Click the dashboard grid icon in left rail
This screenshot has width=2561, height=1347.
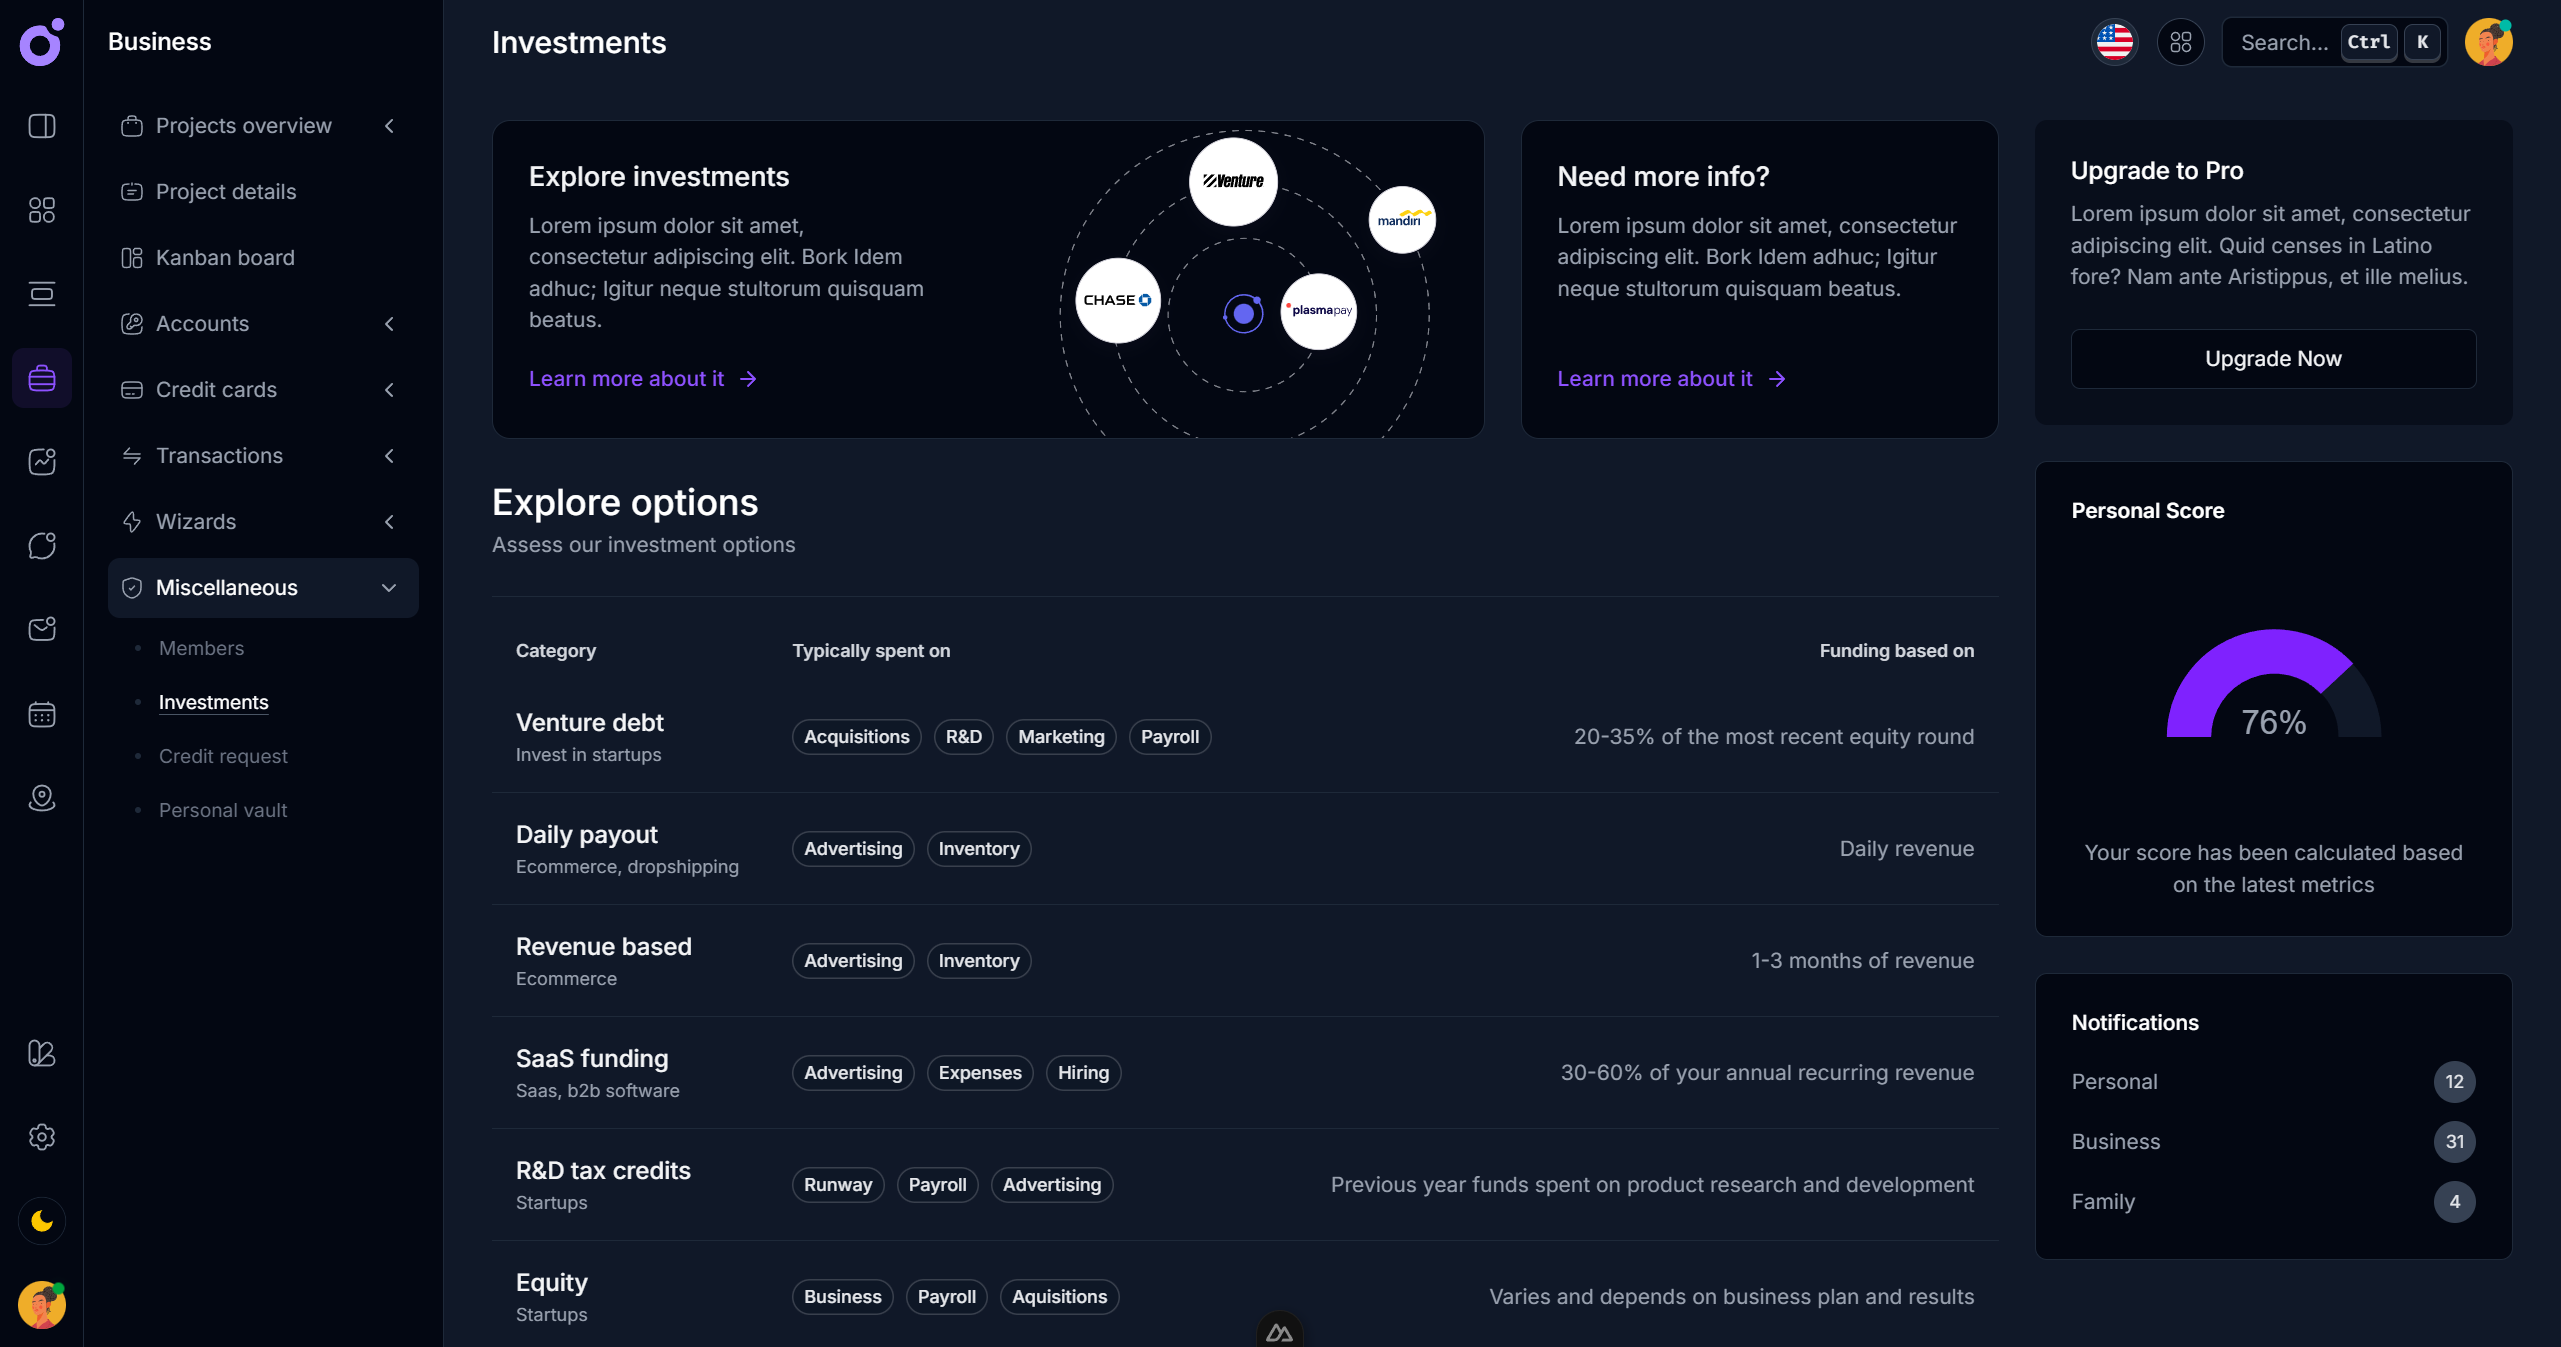(42, 210)
